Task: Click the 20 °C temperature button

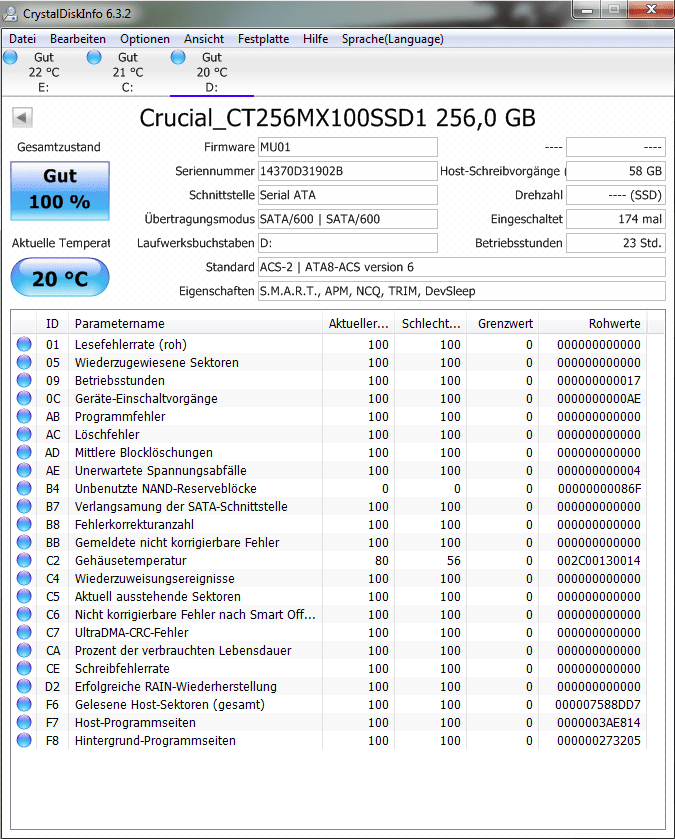Action: pyautogui.click(x=60, y=277)
